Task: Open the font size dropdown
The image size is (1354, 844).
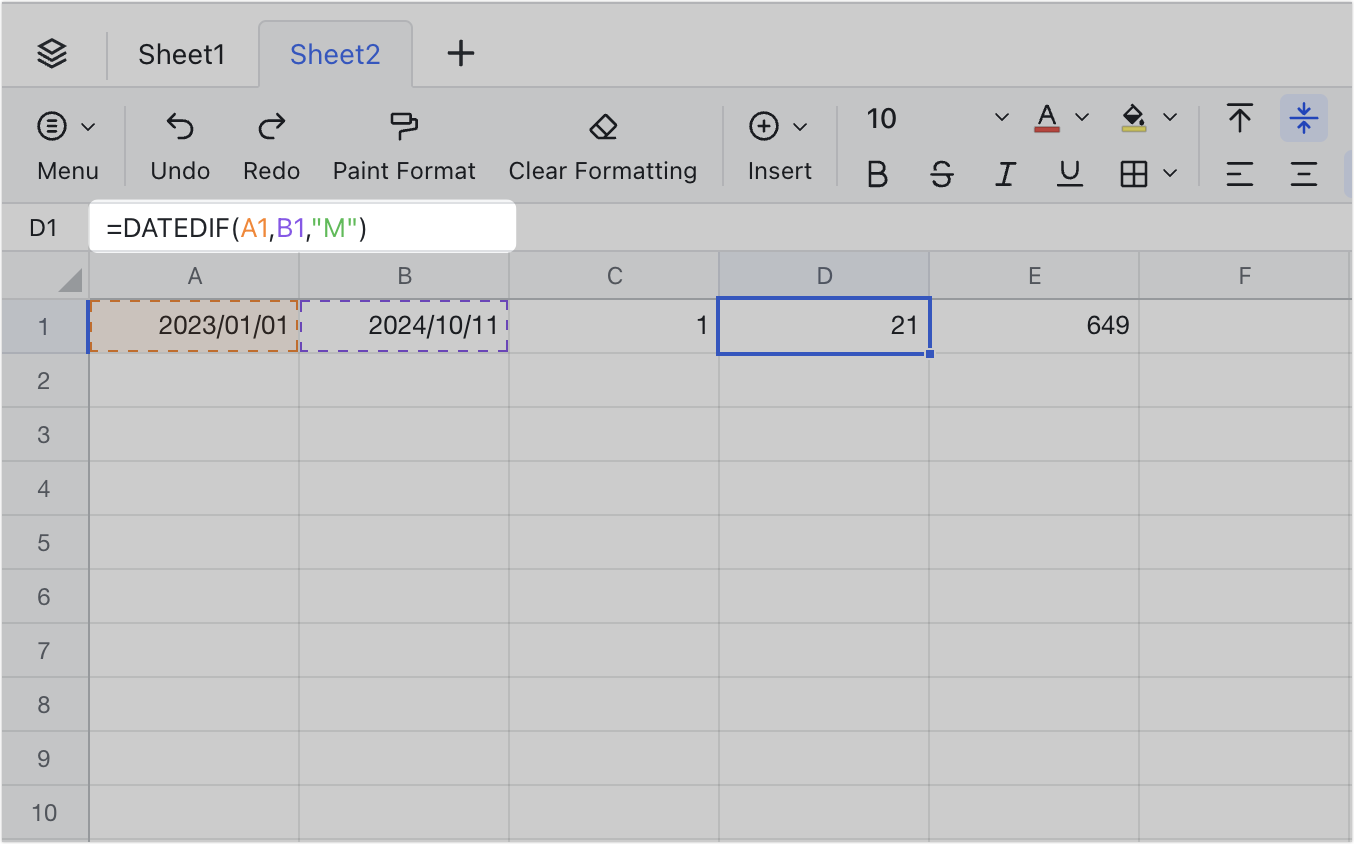Action: click(x=1001, y=119)
